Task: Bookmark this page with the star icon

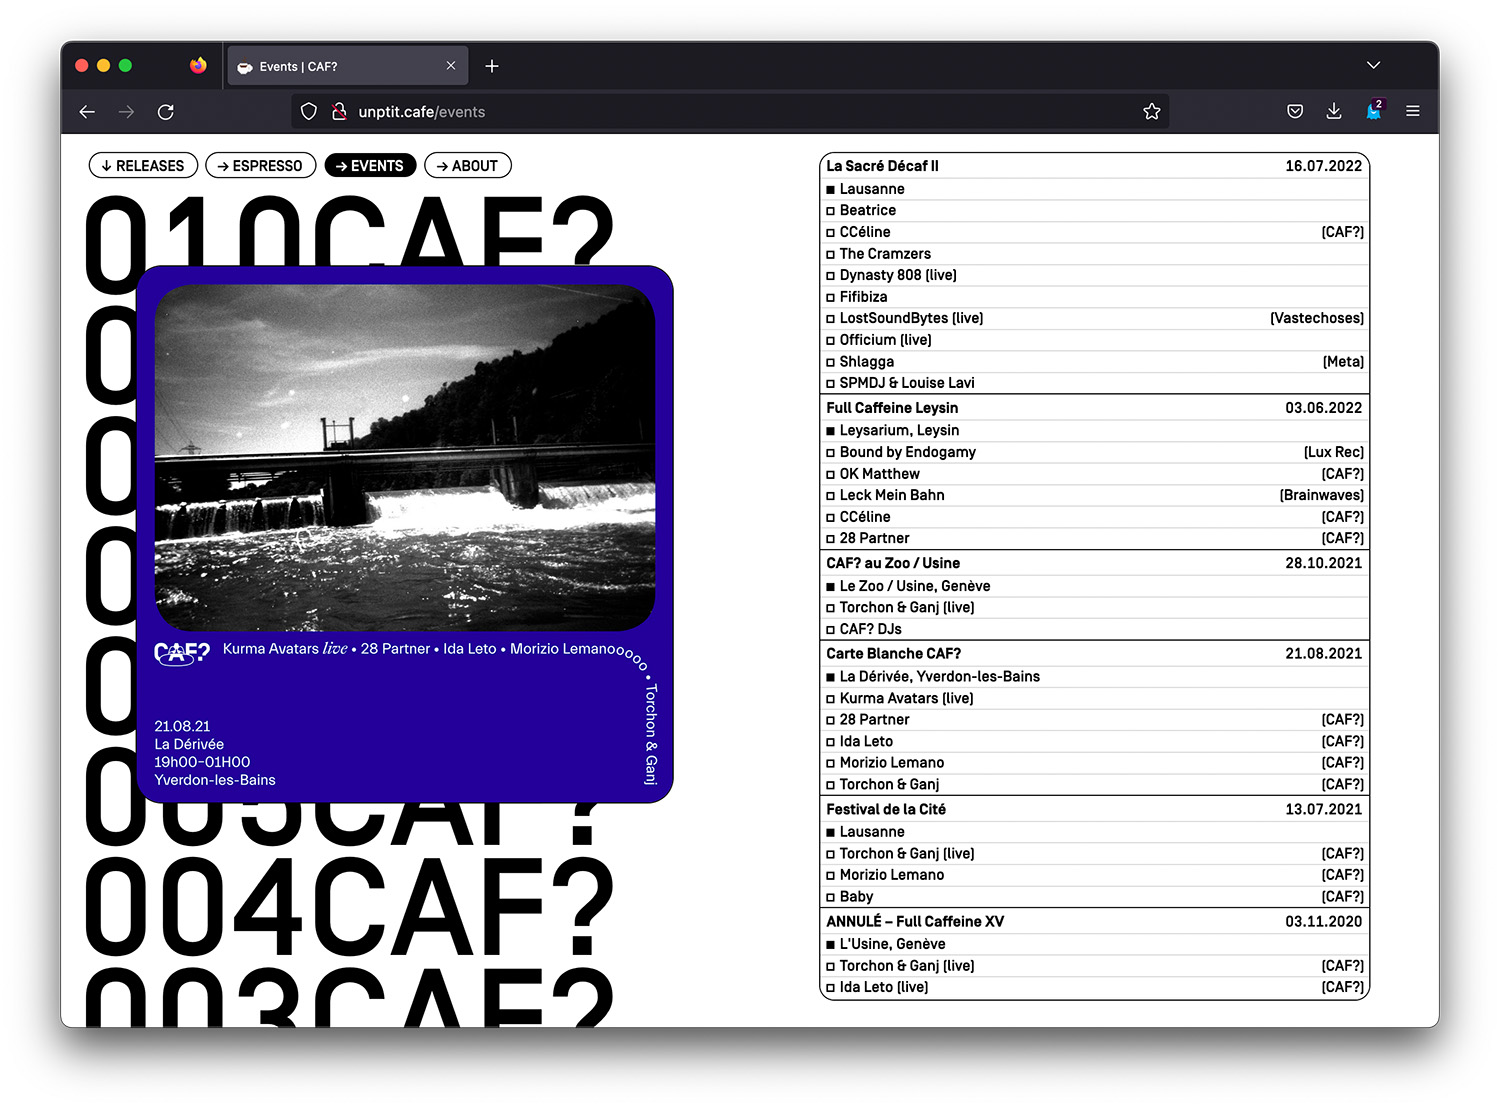Action: coord(1152,112)
